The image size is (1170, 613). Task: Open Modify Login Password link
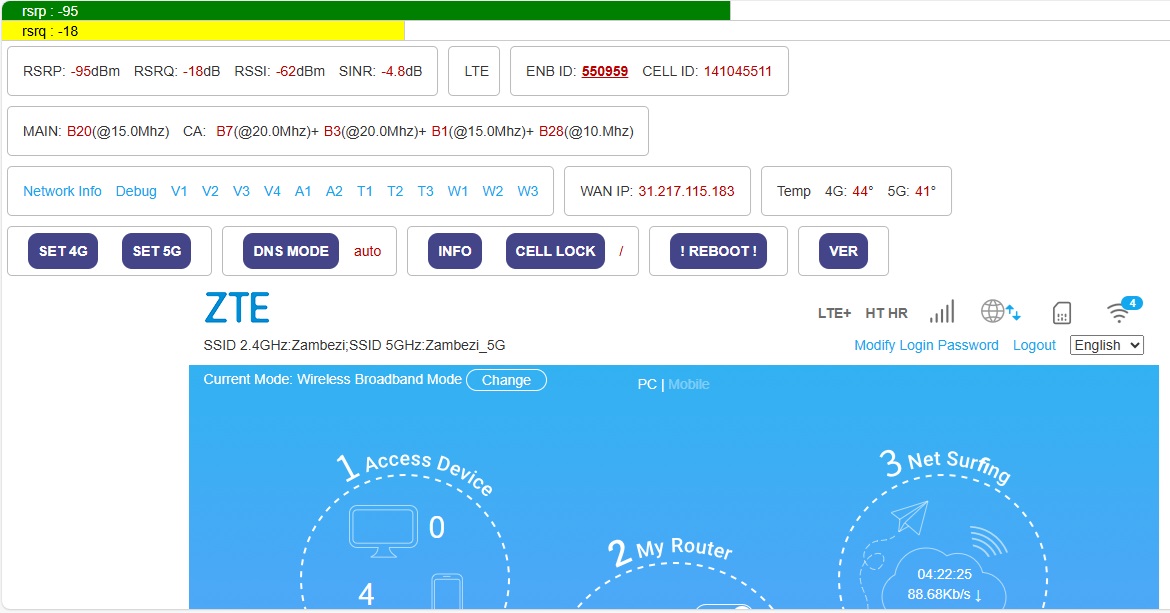[x=926, y=345]
